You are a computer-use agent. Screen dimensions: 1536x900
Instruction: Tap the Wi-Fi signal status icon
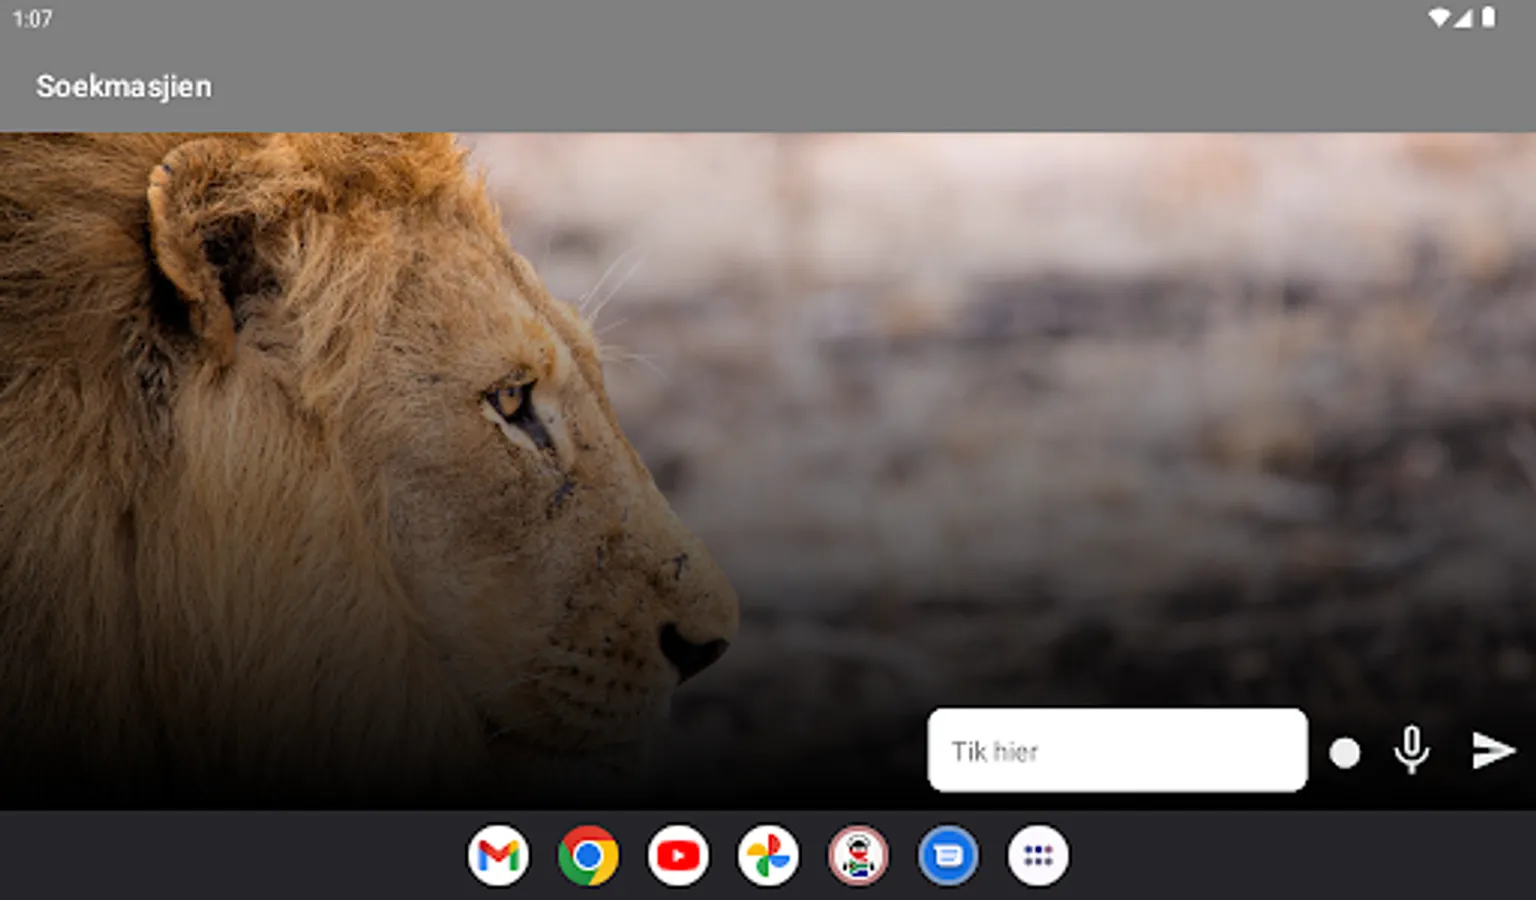[1439, 17]
